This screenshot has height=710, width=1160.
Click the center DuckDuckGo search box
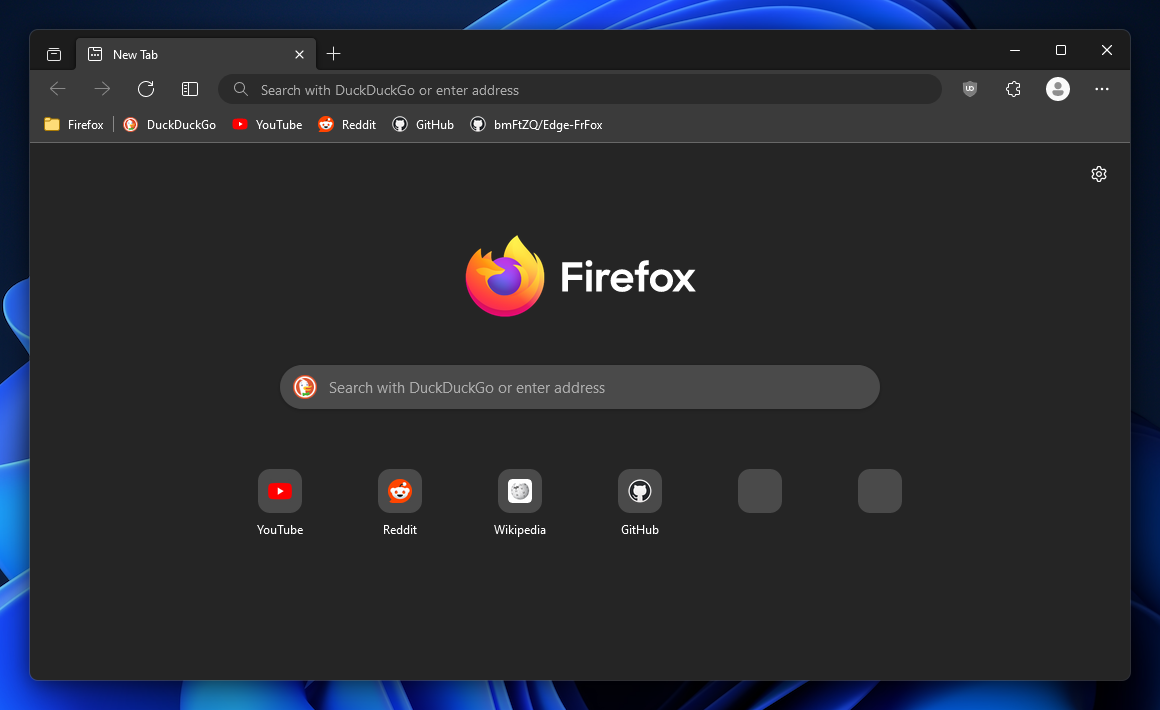pos(579,387)
